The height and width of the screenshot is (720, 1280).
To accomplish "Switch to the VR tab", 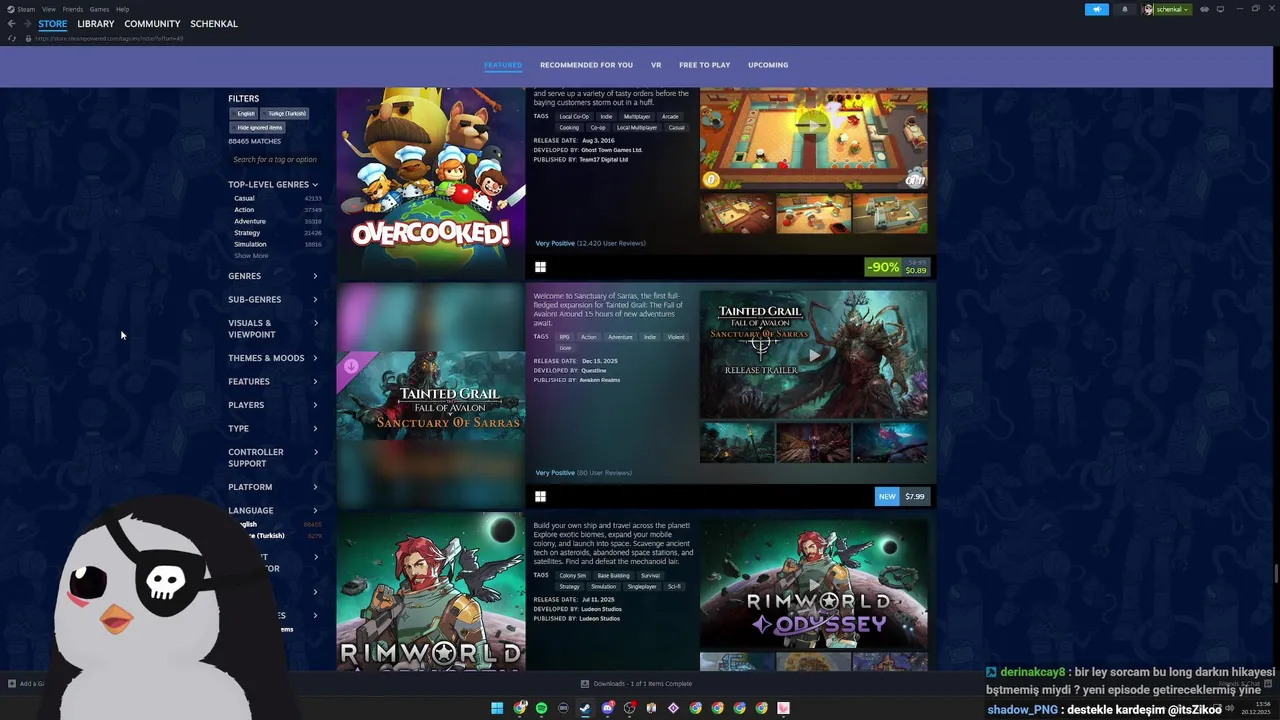I will coord(656,65).
